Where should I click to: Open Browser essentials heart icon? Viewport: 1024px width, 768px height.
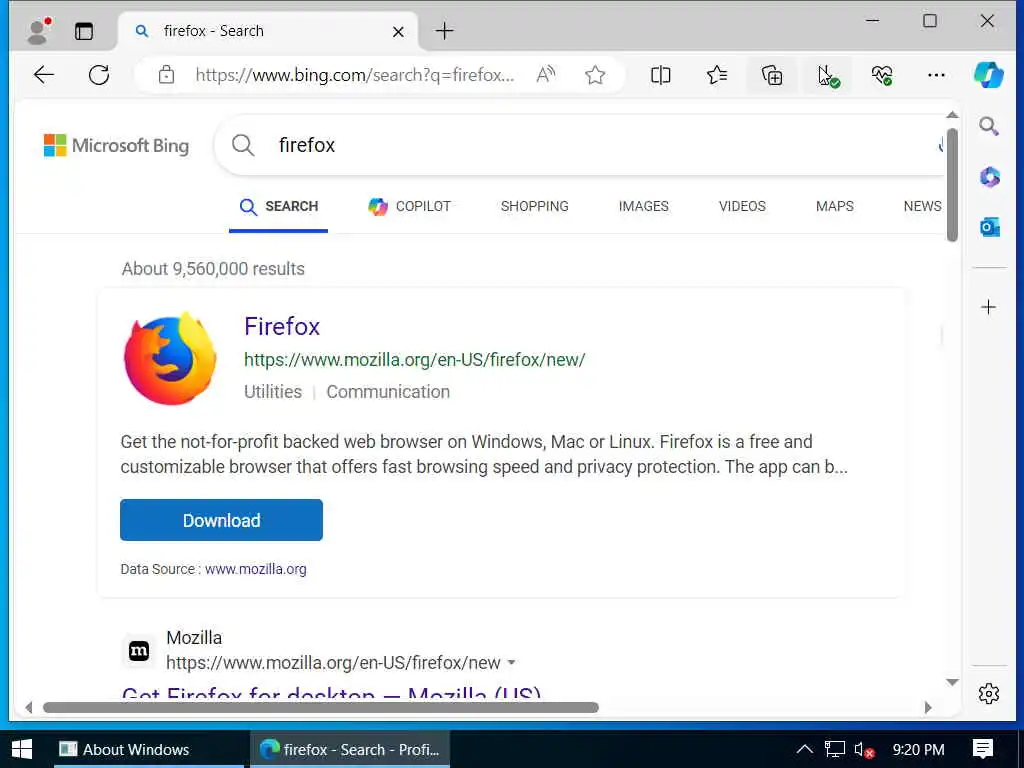point(882,75)
